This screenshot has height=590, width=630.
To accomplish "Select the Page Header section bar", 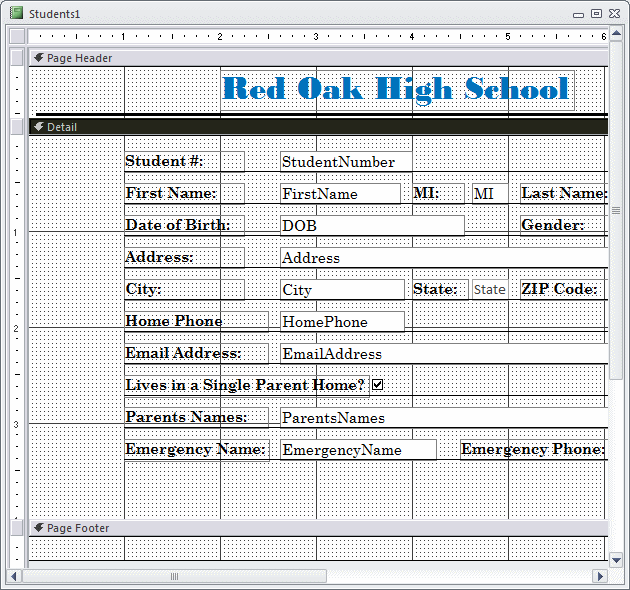I will [x=319, y=58].
